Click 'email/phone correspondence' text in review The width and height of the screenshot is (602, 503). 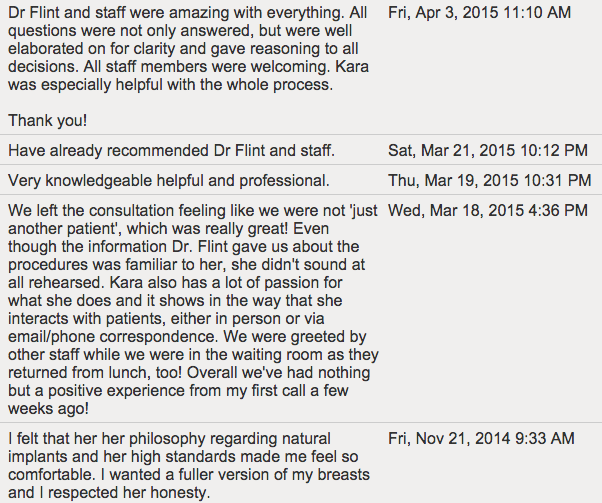pos(113,336)
